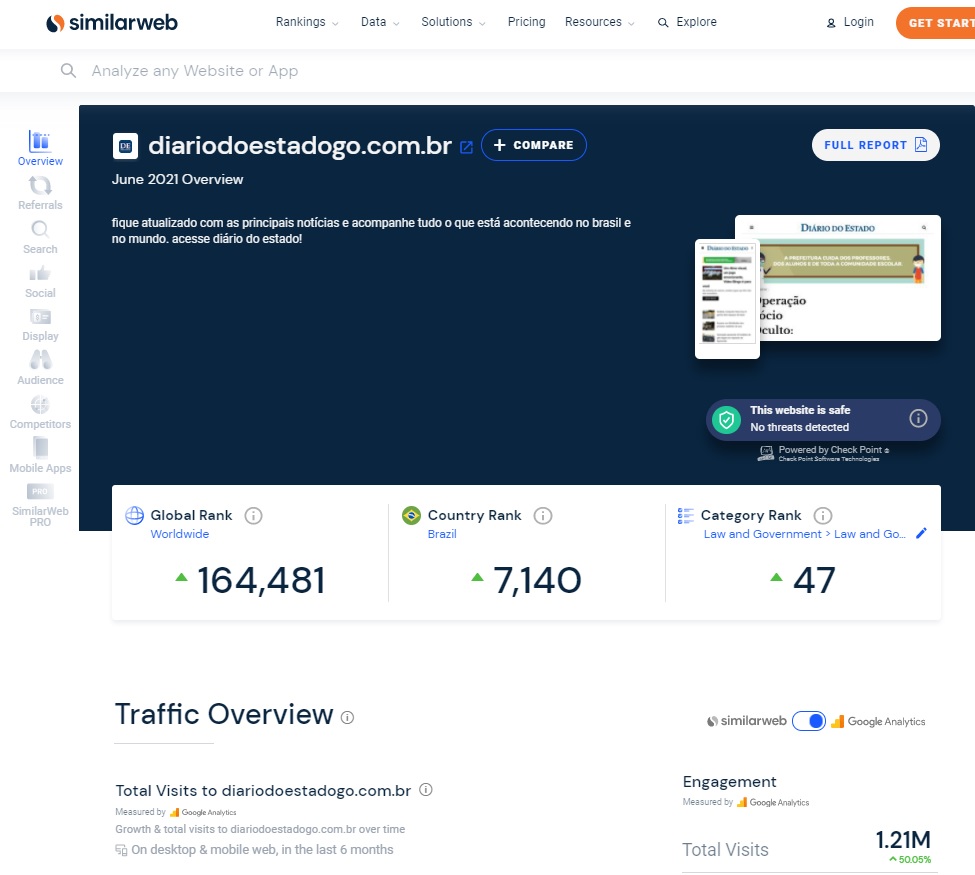Click the Compare button
Viewport: 975px width, 875px height.
click(x=534, y=145)
